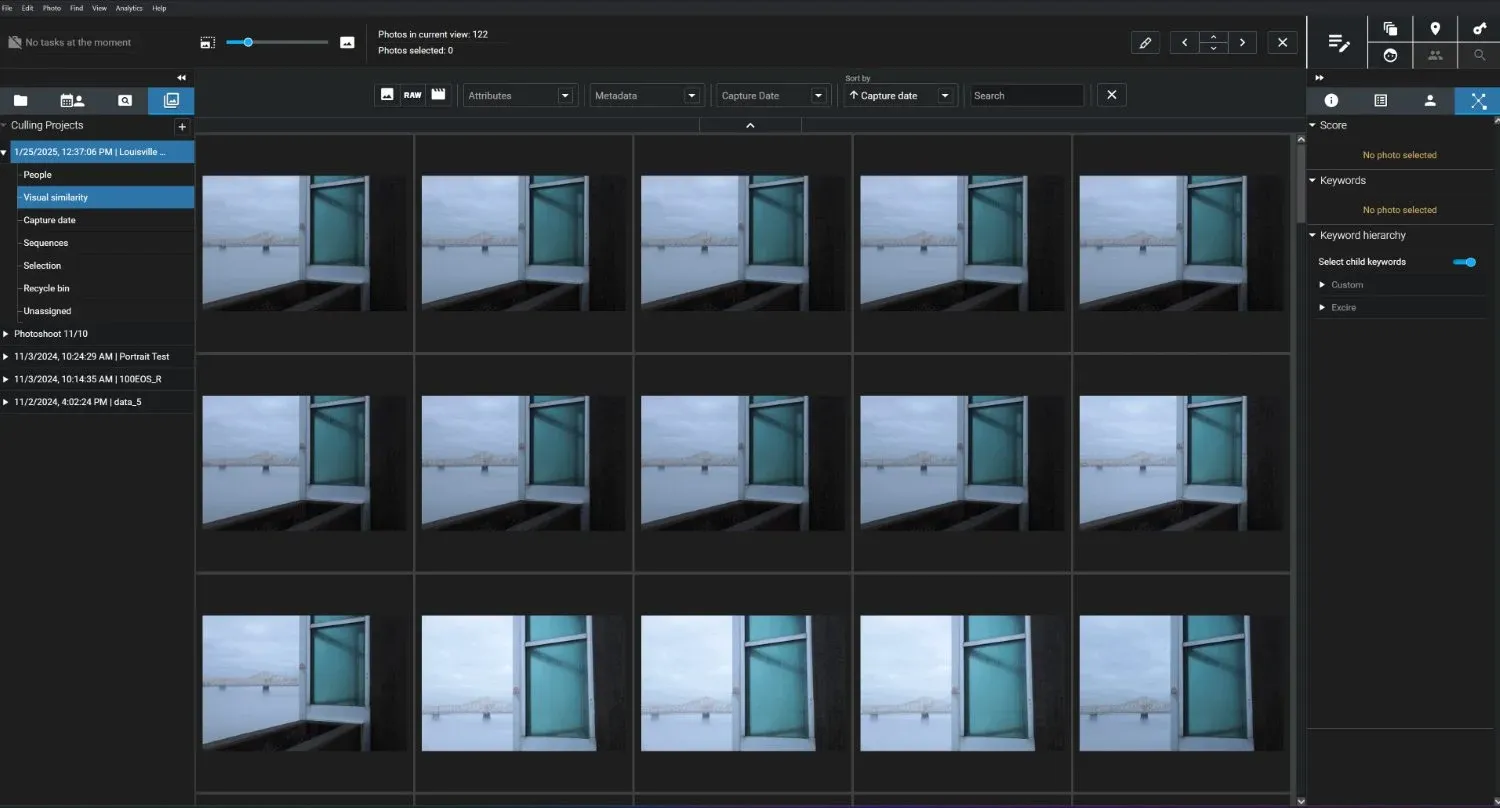Viewport: 1500px width, 808px height.
Task: Open the calendar-people view icon
Action: [x=71, y=100]
